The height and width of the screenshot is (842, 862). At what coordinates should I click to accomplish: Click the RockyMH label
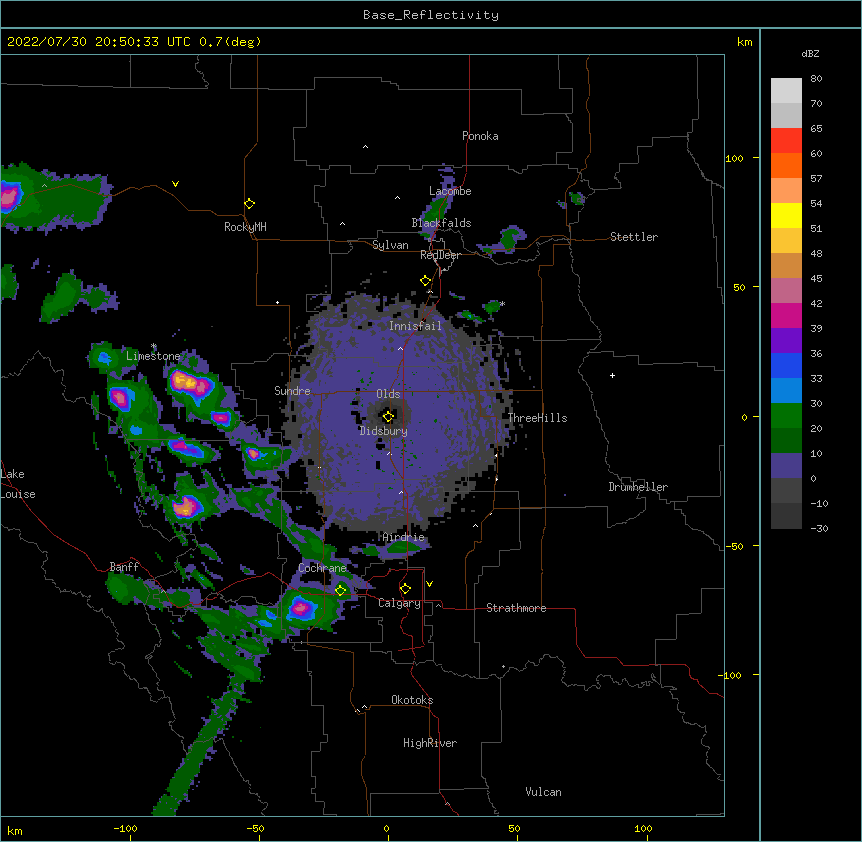245,227
